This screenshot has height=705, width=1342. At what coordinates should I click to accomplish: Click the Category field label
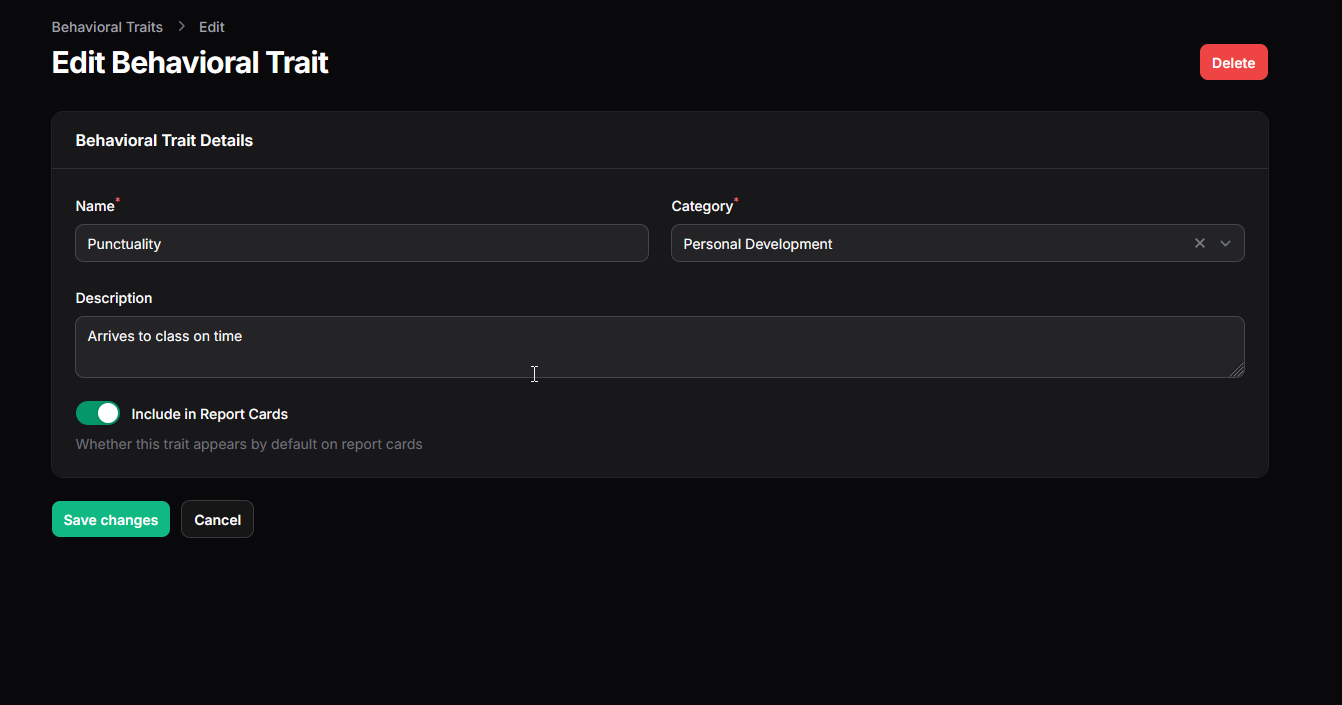(x=702, y=206)
